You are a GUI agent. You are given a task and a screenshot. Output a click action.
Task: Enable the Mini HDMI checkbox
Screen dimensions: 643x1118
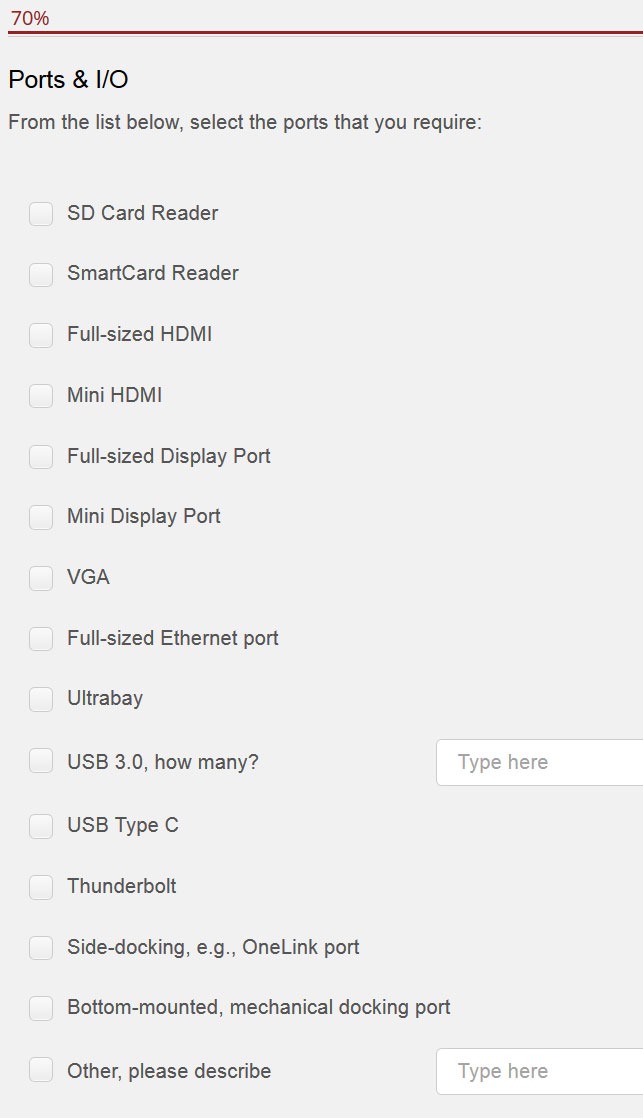click(x=41, y=396)
